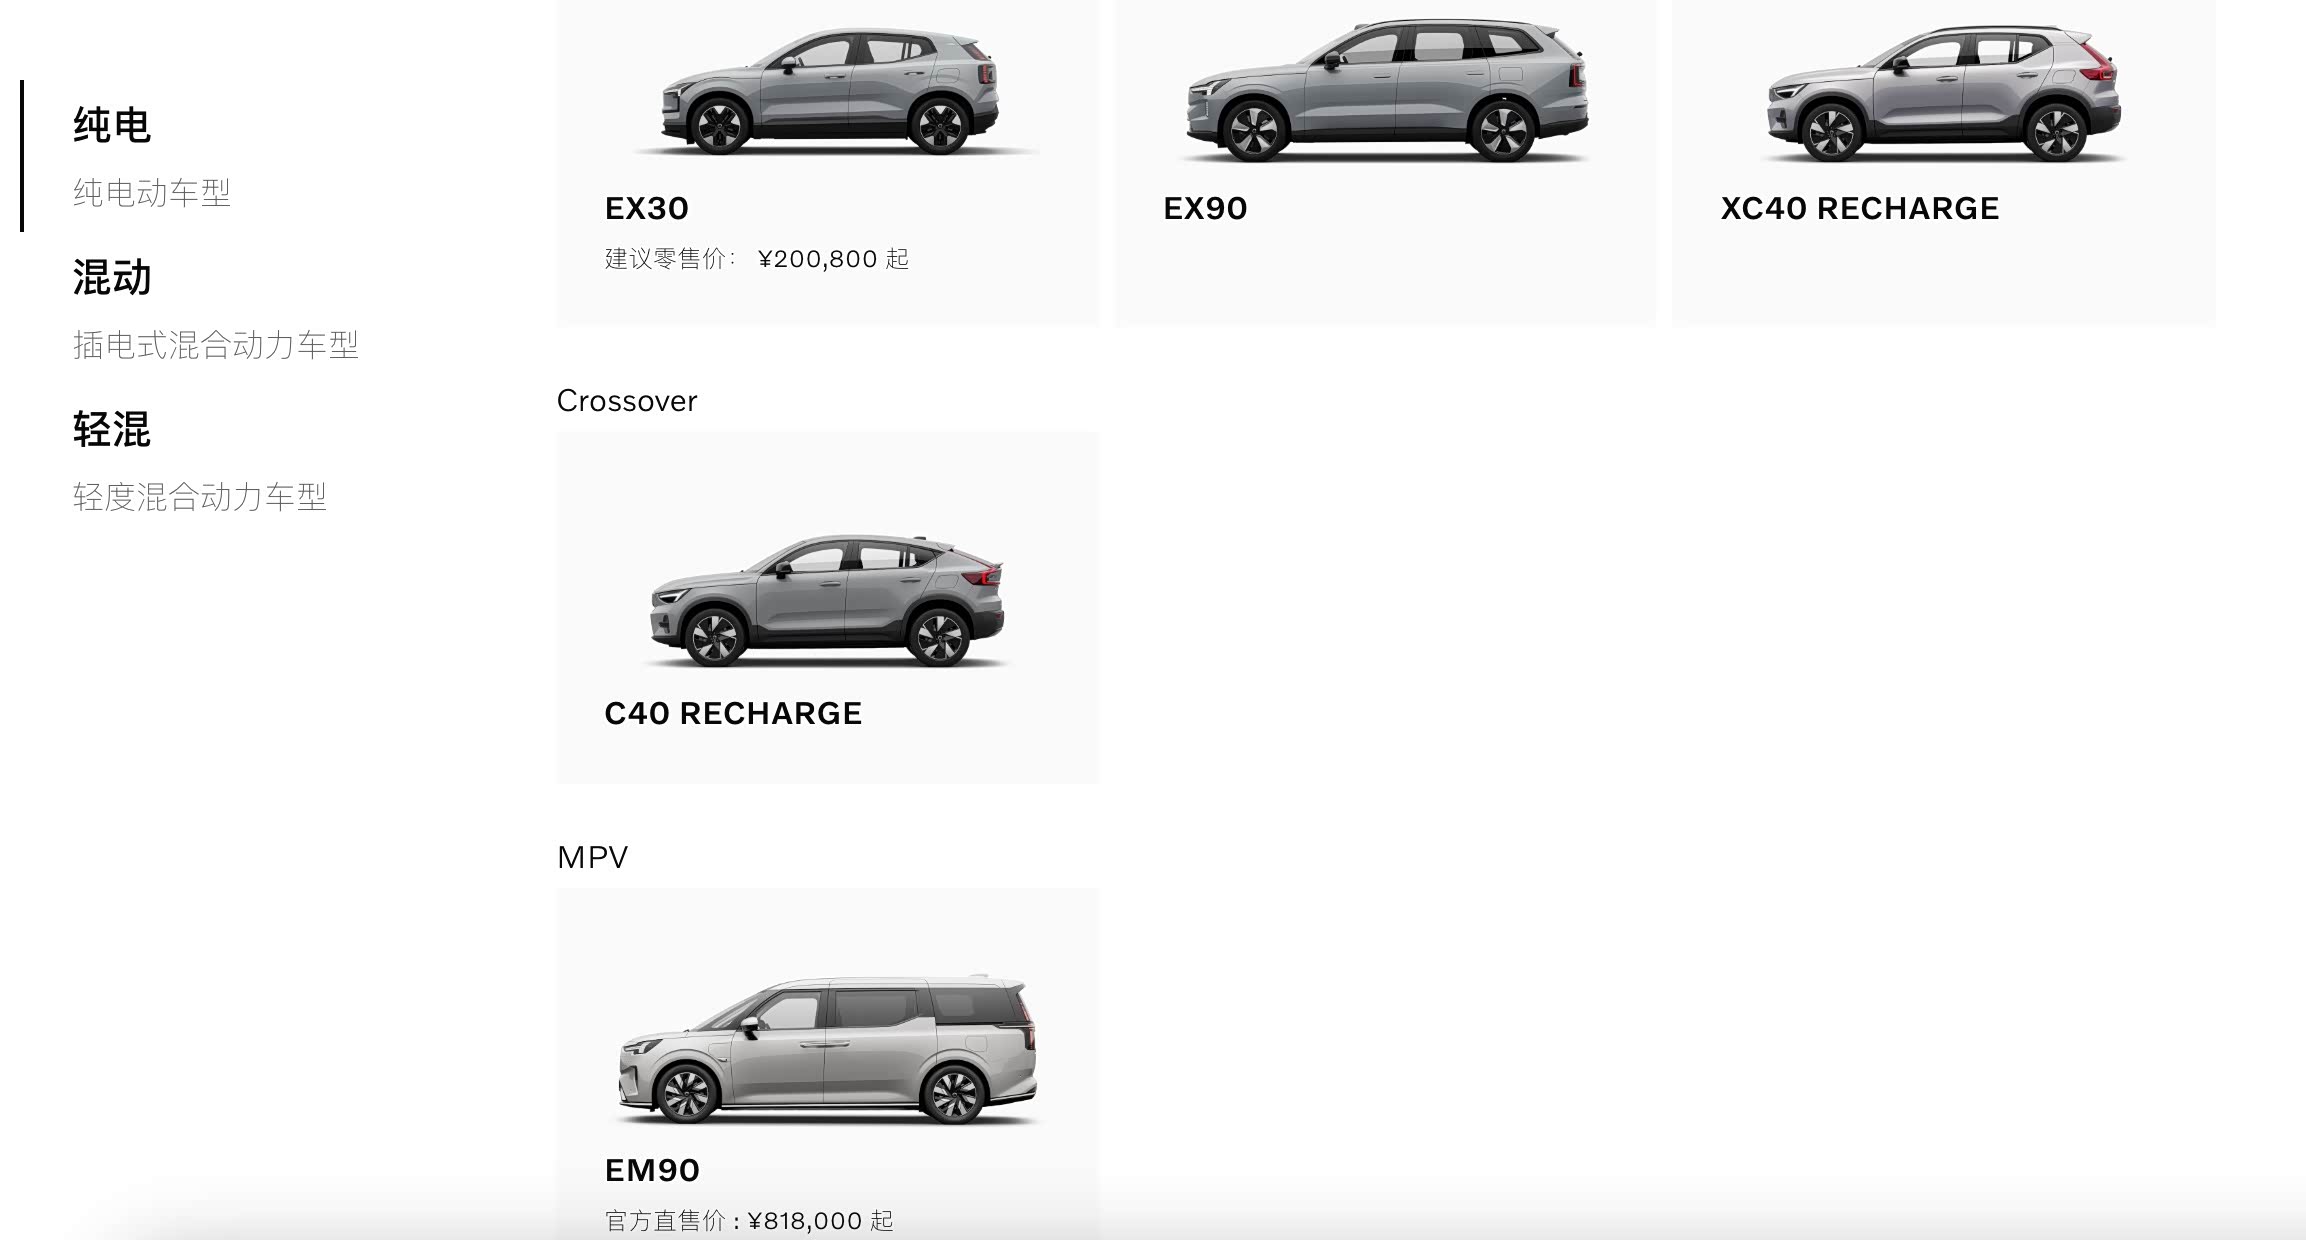Switch to the 混动 category tab
The width and height of the screenshot is (2306, 1240).
(x=112, y=278)
